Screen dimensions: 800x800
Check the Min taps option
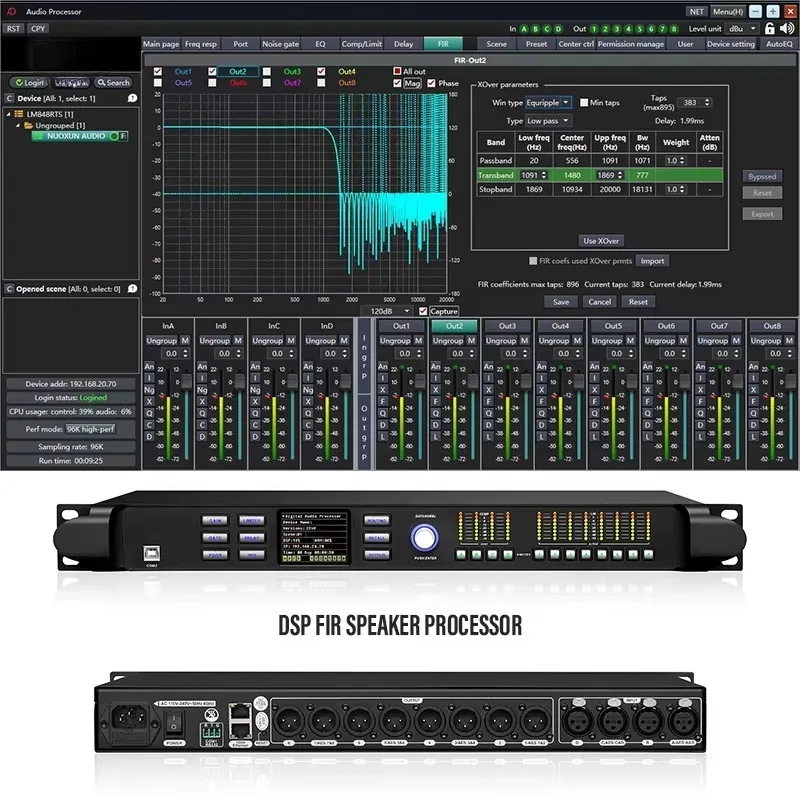click(x=584, y=103)
